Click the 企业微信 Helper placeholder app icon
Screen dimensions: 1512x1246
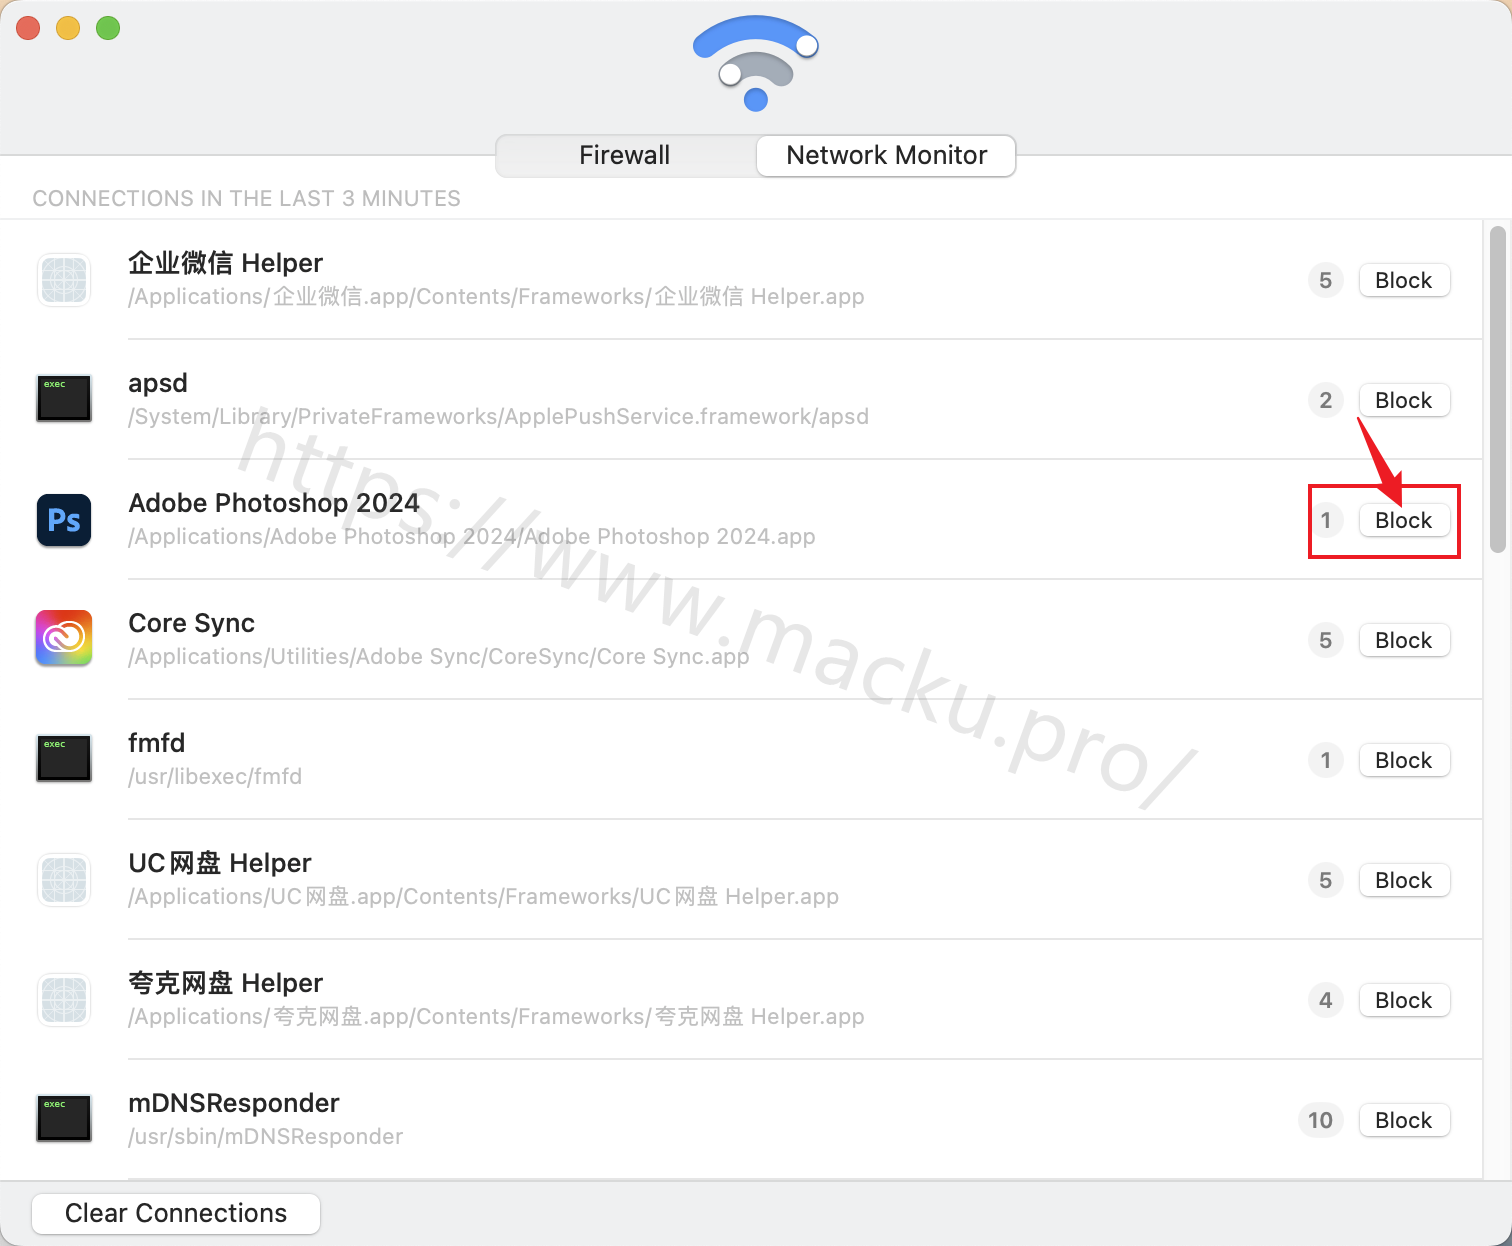point(64,280)
